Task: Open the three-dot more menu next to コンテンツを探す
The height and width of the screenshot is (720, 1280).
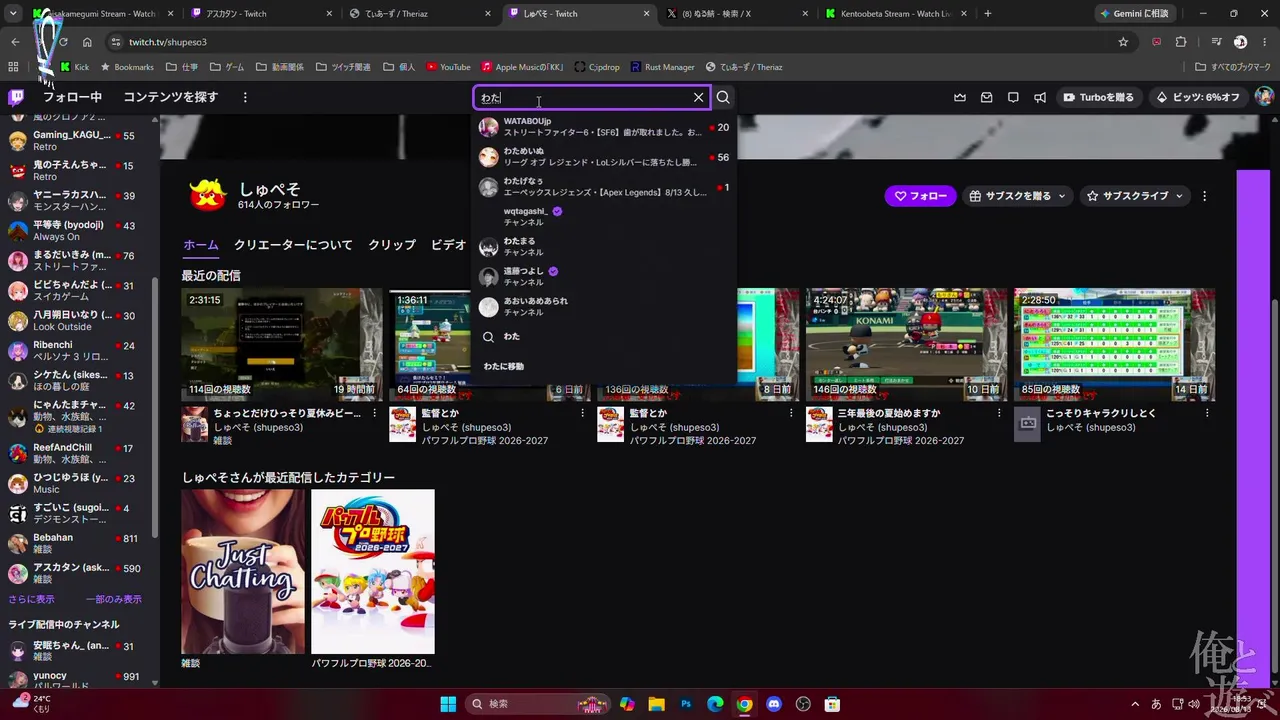Action: click(x=244, y=97)
